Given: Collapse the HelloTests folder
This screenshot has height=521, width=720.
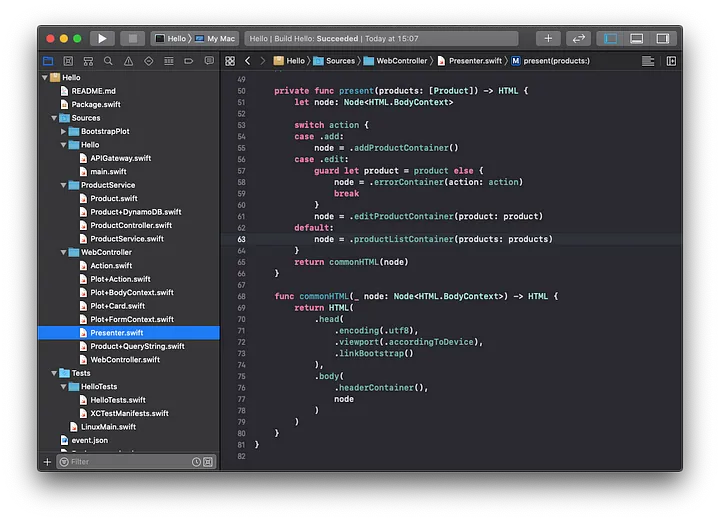Looking at the screenshot, I should pyautogui.click(x=63, y=387).
